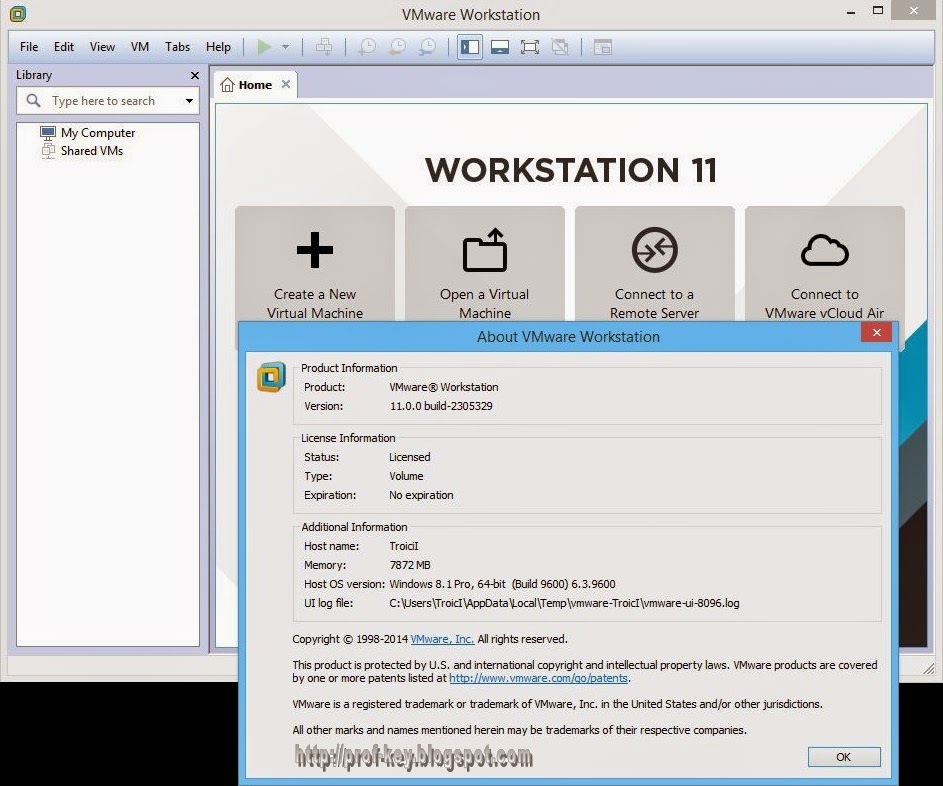Click the magnifier icon in Library search

click(34, 100)
